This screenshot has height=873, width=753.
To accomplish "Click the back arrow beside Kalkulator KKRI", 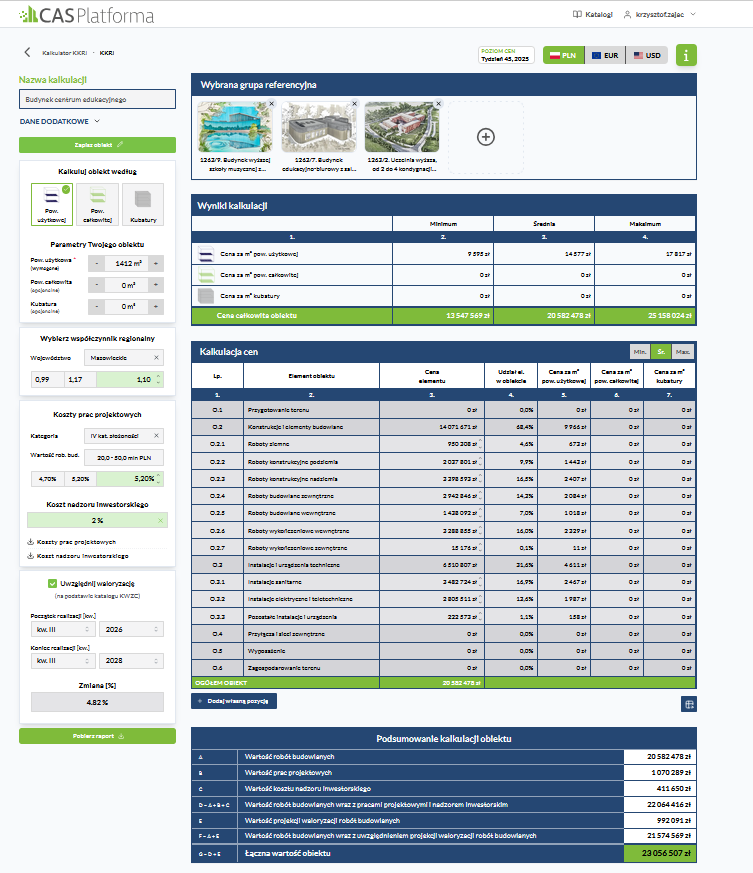I will [27, 52].
